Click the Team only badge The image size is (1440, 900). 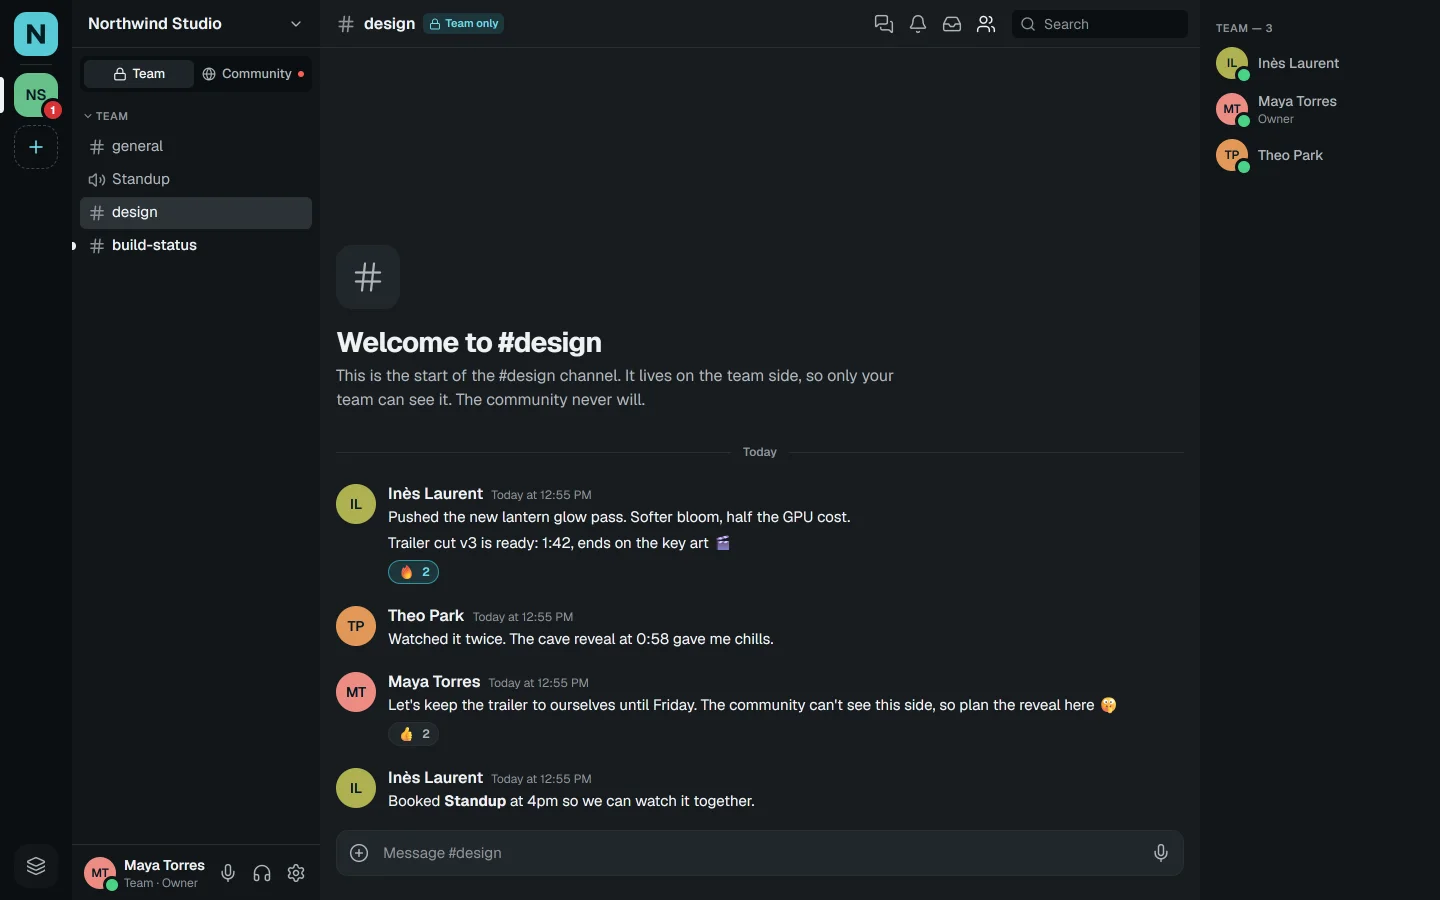click(464, 24)
